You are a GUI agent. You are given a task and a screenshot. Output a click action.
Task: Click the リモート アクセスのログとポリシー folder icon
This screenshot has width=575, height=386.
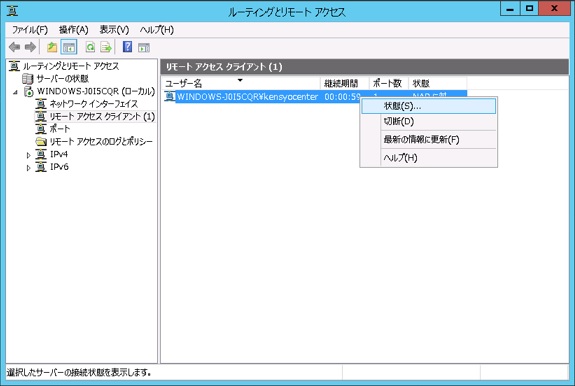41,141
